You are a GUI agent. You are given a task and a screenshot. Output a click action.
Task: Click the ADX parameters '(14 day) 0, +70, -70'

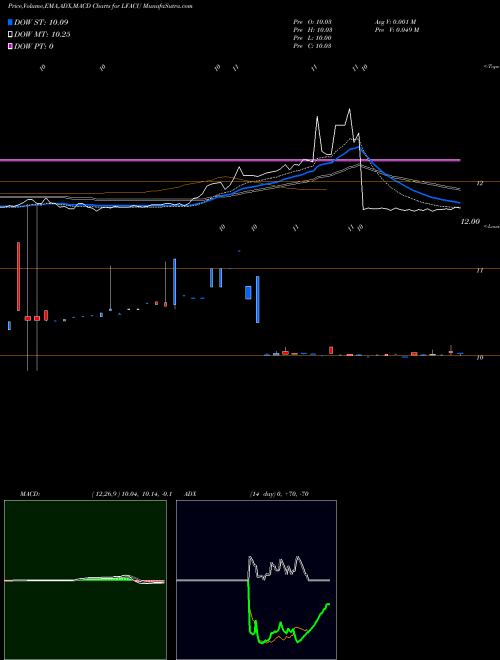[x=279, y=494]
